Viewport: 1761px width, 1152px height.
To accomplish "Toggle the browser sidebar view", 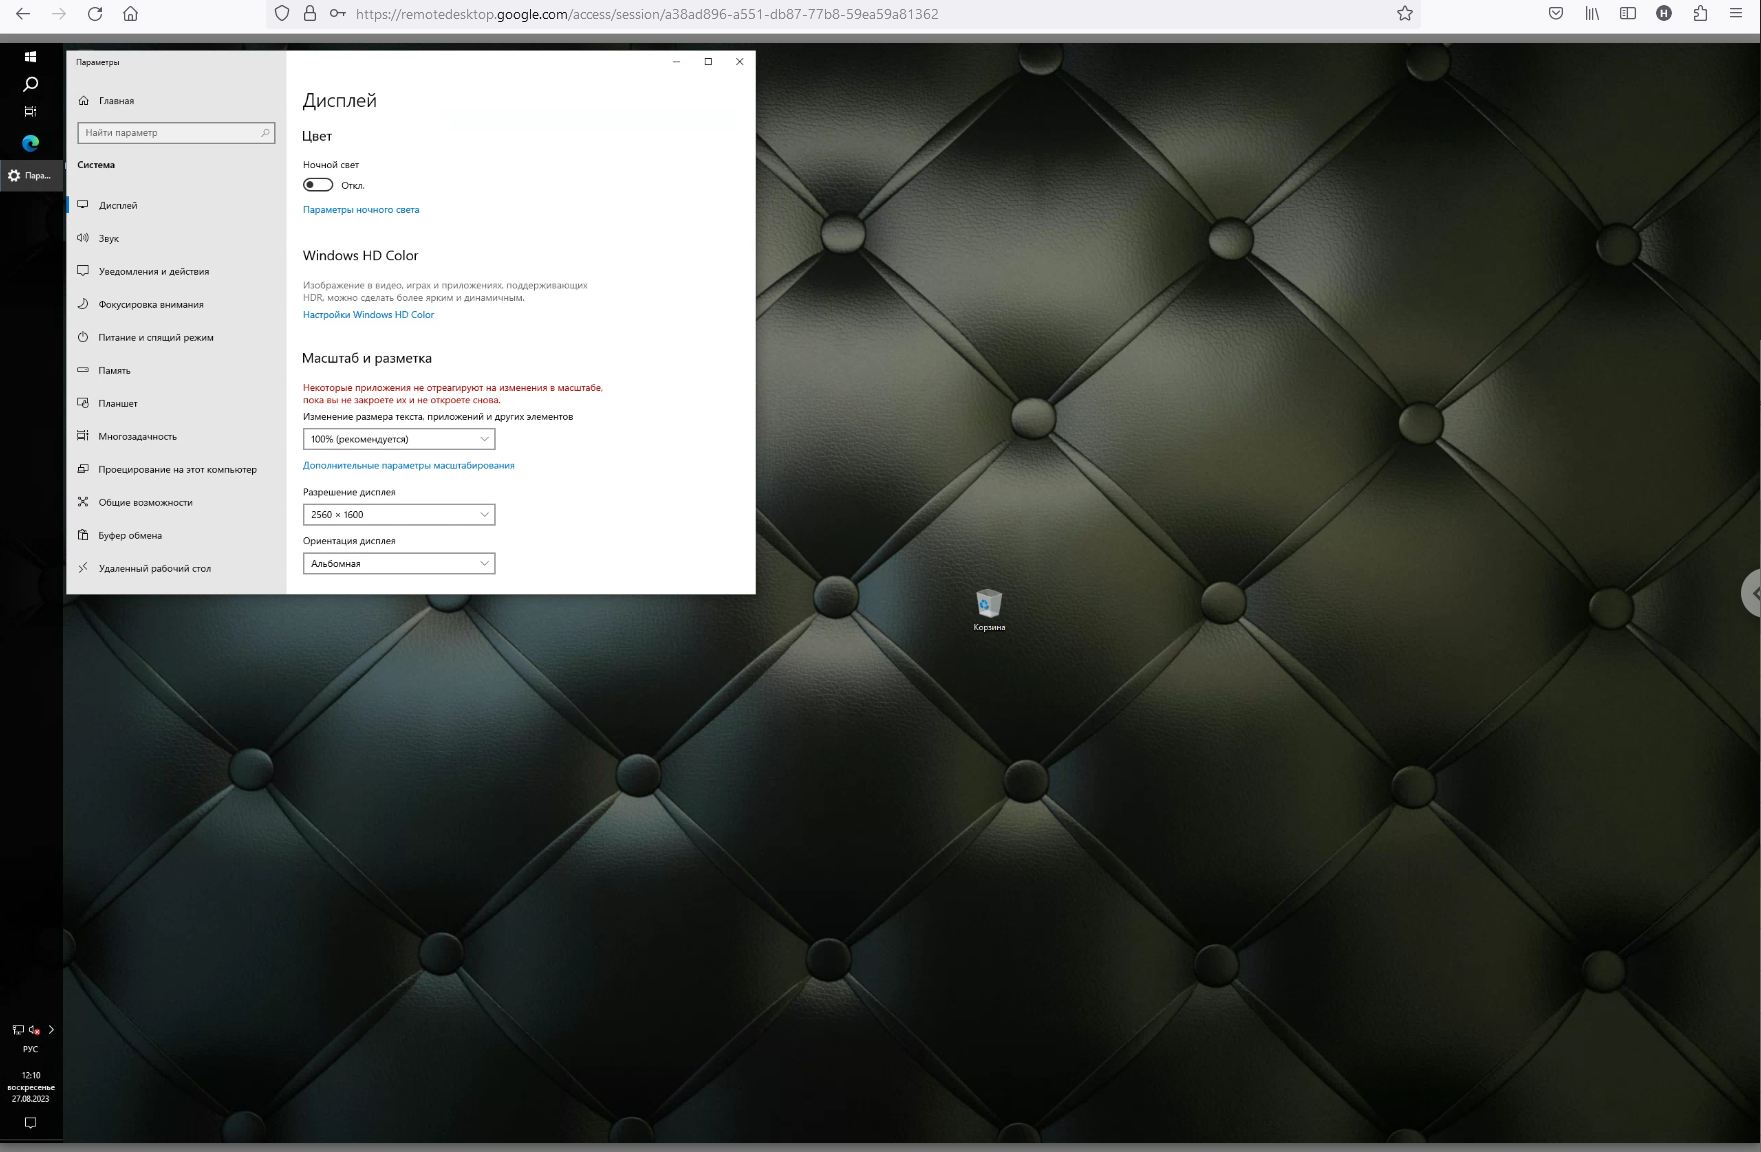I will click(1628, 14).
